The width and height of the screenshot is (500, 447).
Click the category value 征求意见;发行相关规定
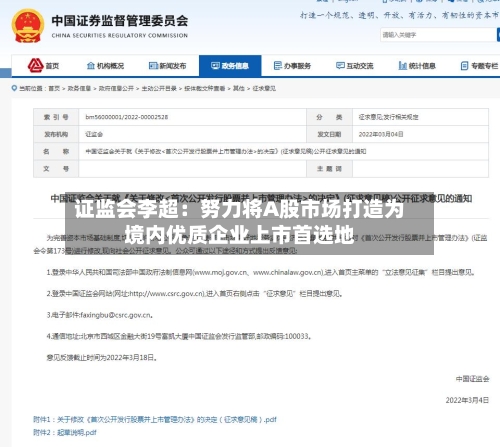click(x=388, y=117)
